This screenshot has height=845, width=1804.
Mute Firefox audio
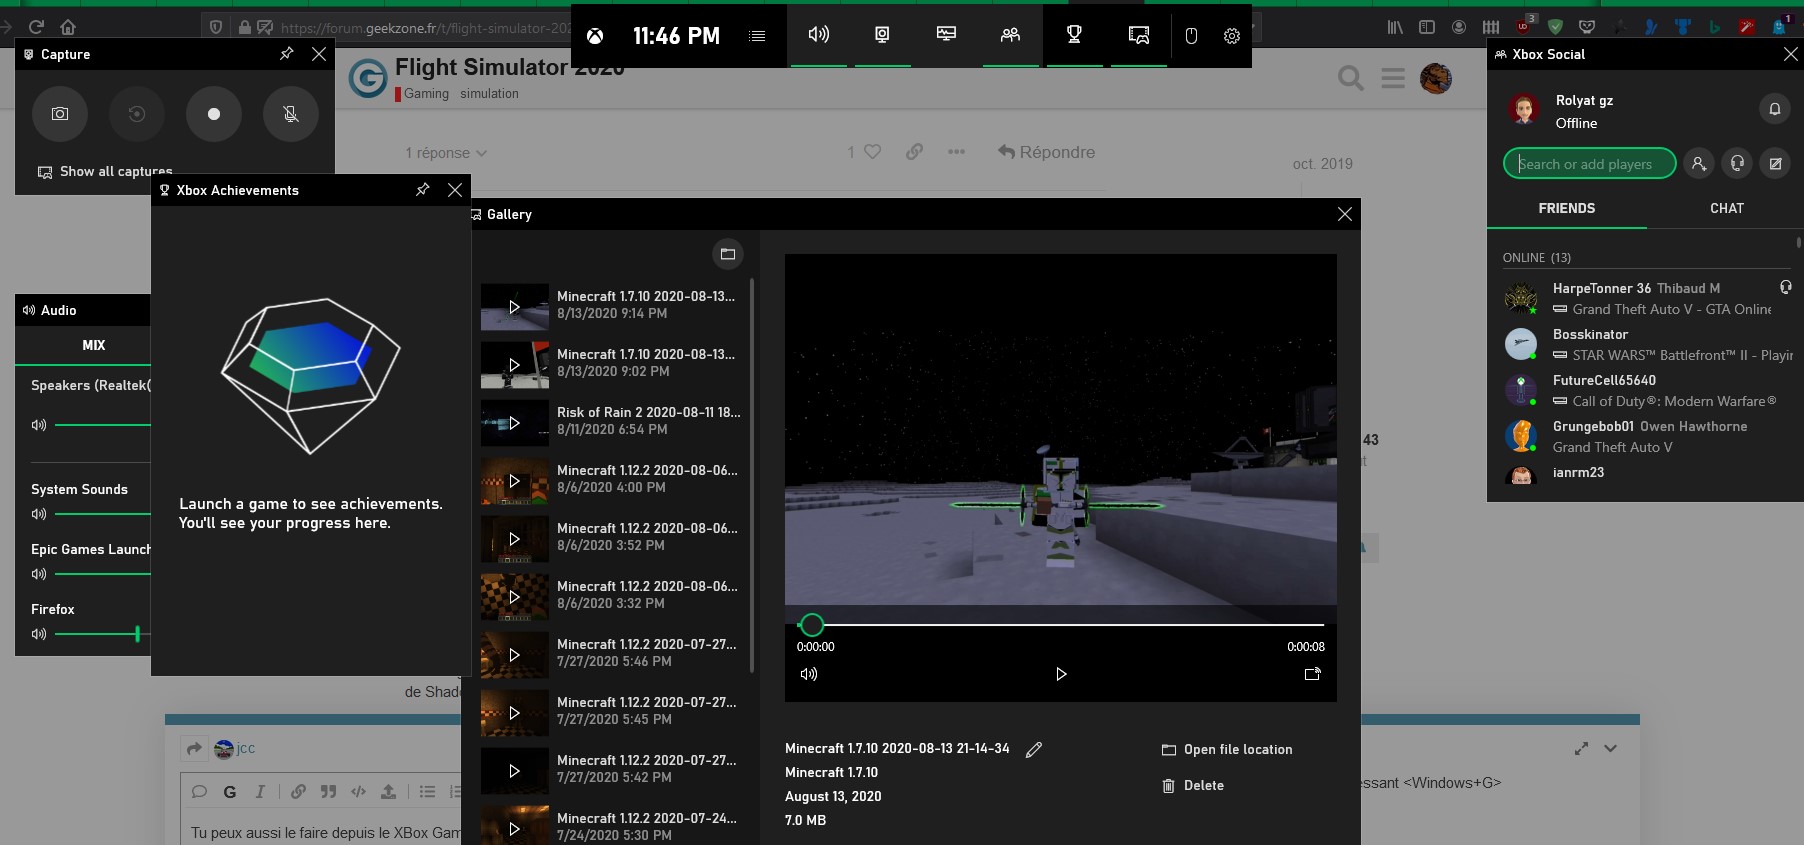click(x=39, y=634)
